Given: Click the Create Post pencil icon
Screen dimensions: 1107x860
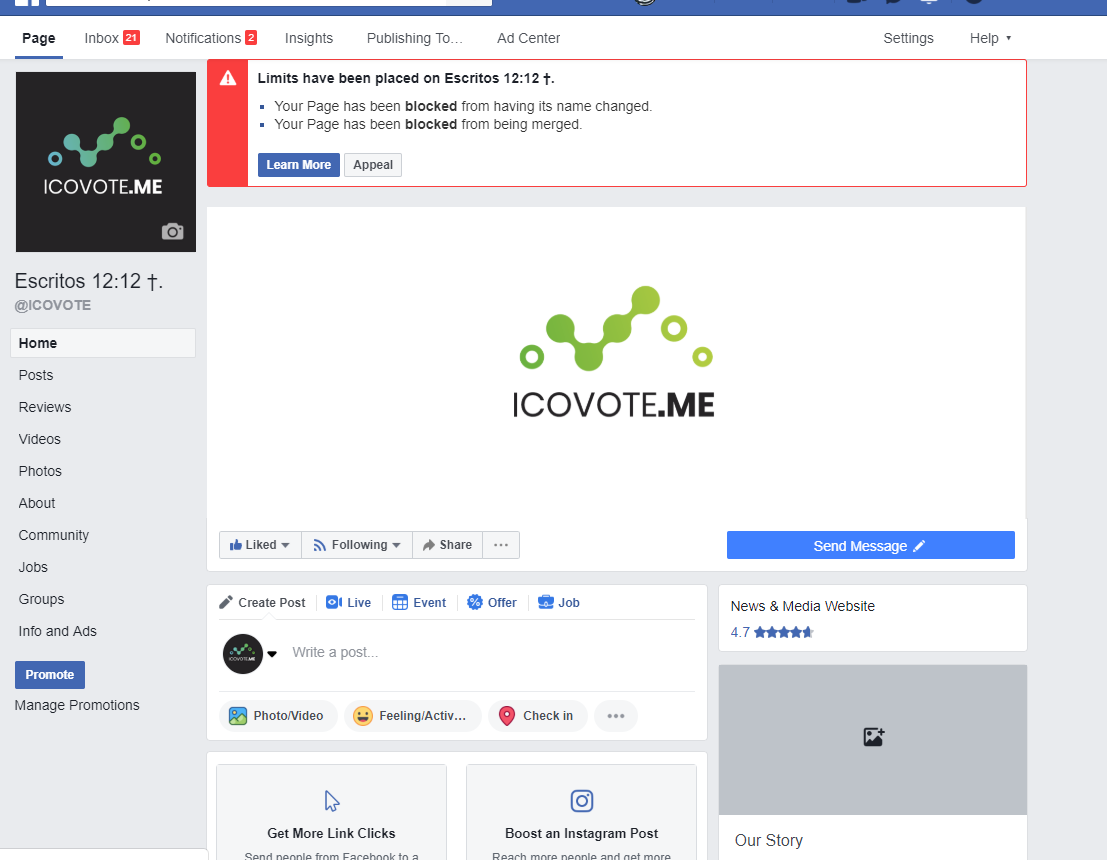Looking at the screenshot, I should click(x=226, y=602).
